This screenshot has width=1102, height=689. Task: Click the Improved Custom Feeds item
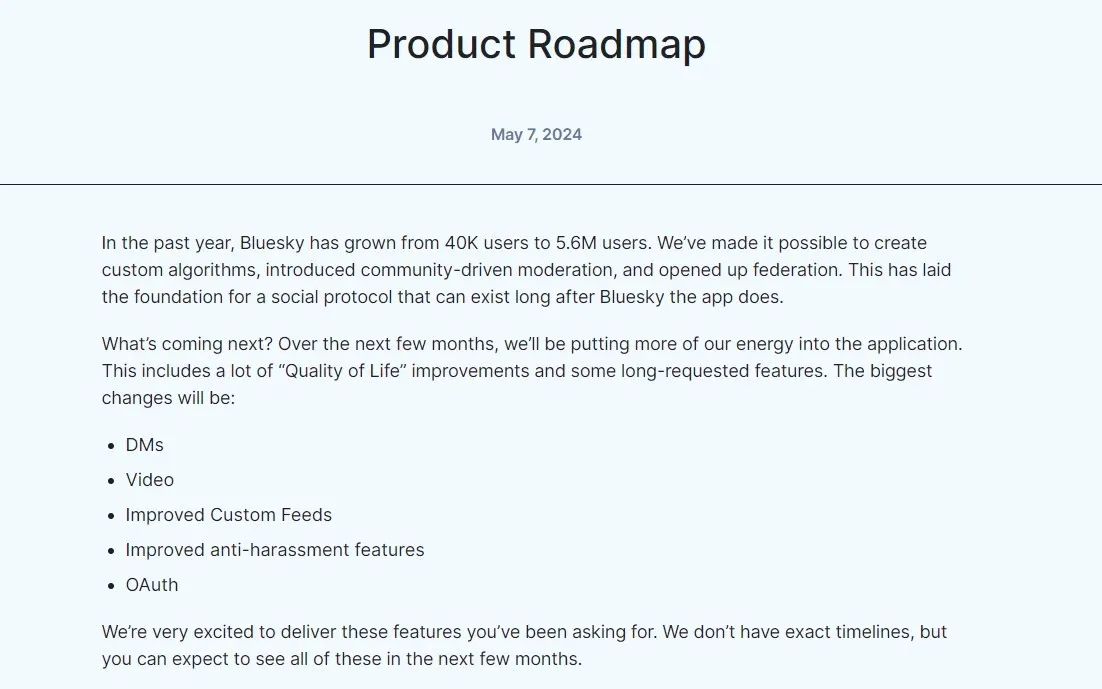[228, 515]
